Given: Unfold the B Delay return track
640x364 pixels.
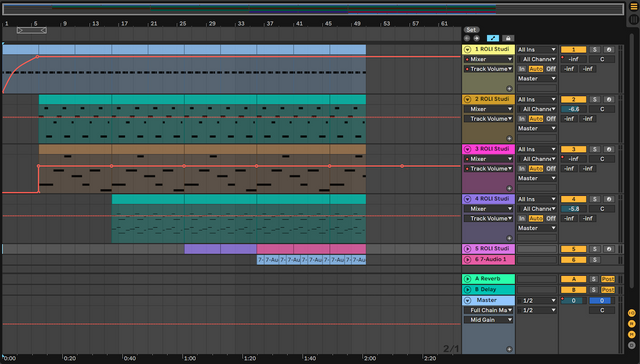Looking at the screenshot, I should pyautogui.click(x=467, y=289).
